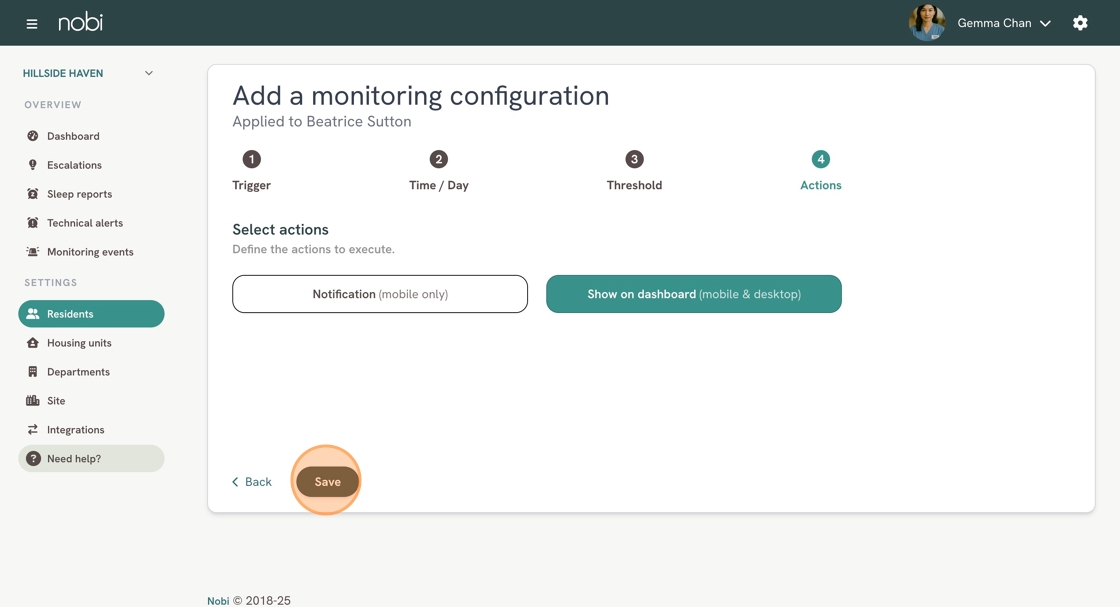Click the Housing units house icon
Screen dimensions: 1120x607
[x=33, y=343]
